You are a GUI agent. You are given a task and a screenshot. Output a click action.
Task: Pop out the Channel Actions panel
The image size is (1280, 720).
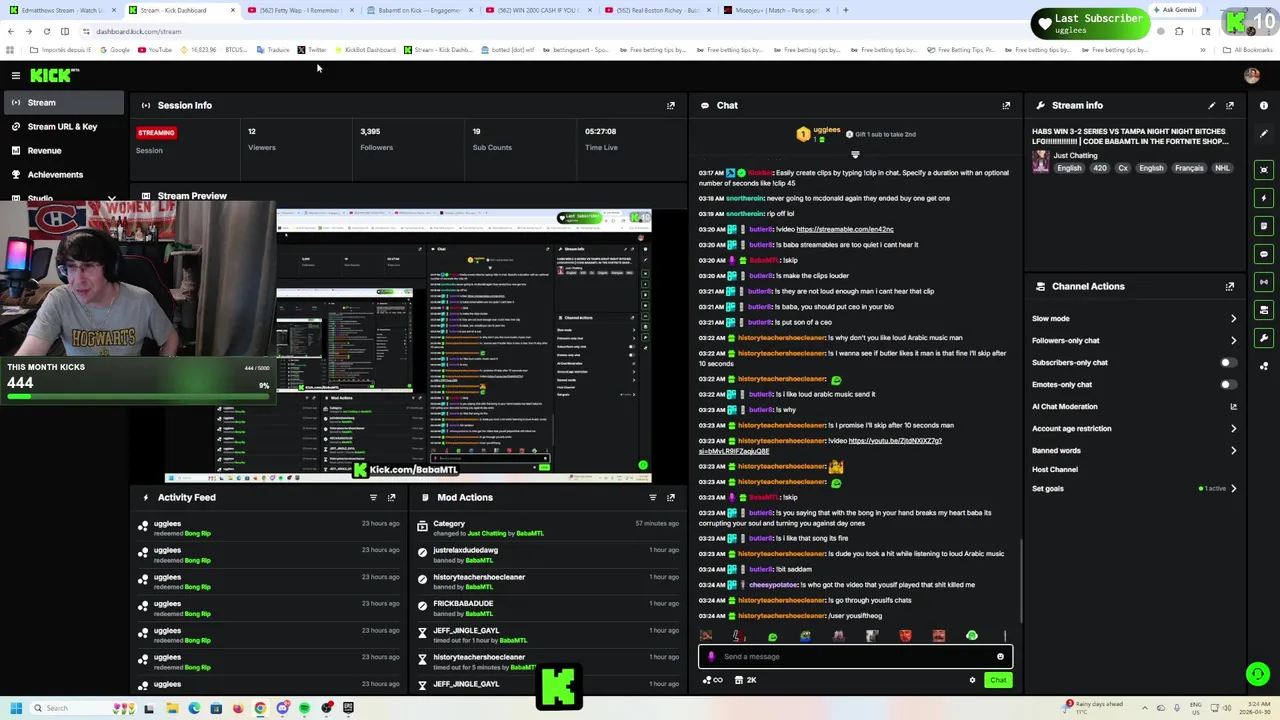1230,286
